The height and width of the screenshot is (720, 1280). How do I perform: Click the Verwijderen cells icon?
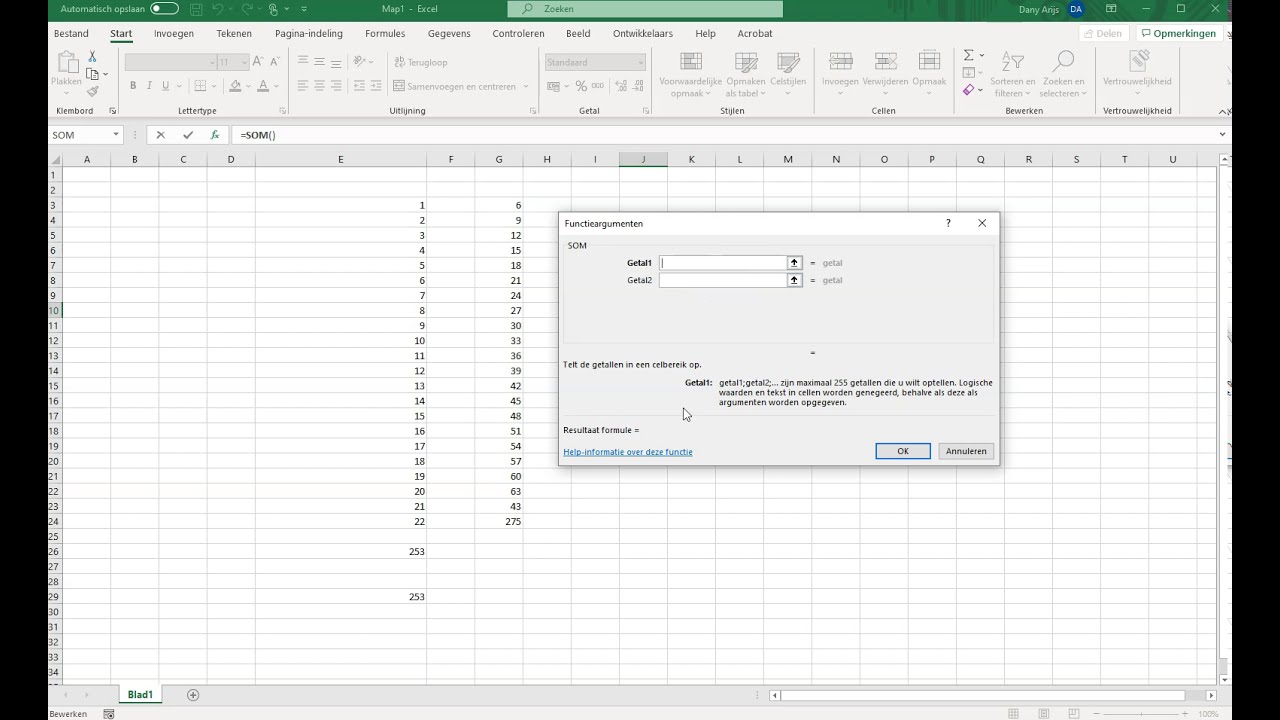point(885,63)
